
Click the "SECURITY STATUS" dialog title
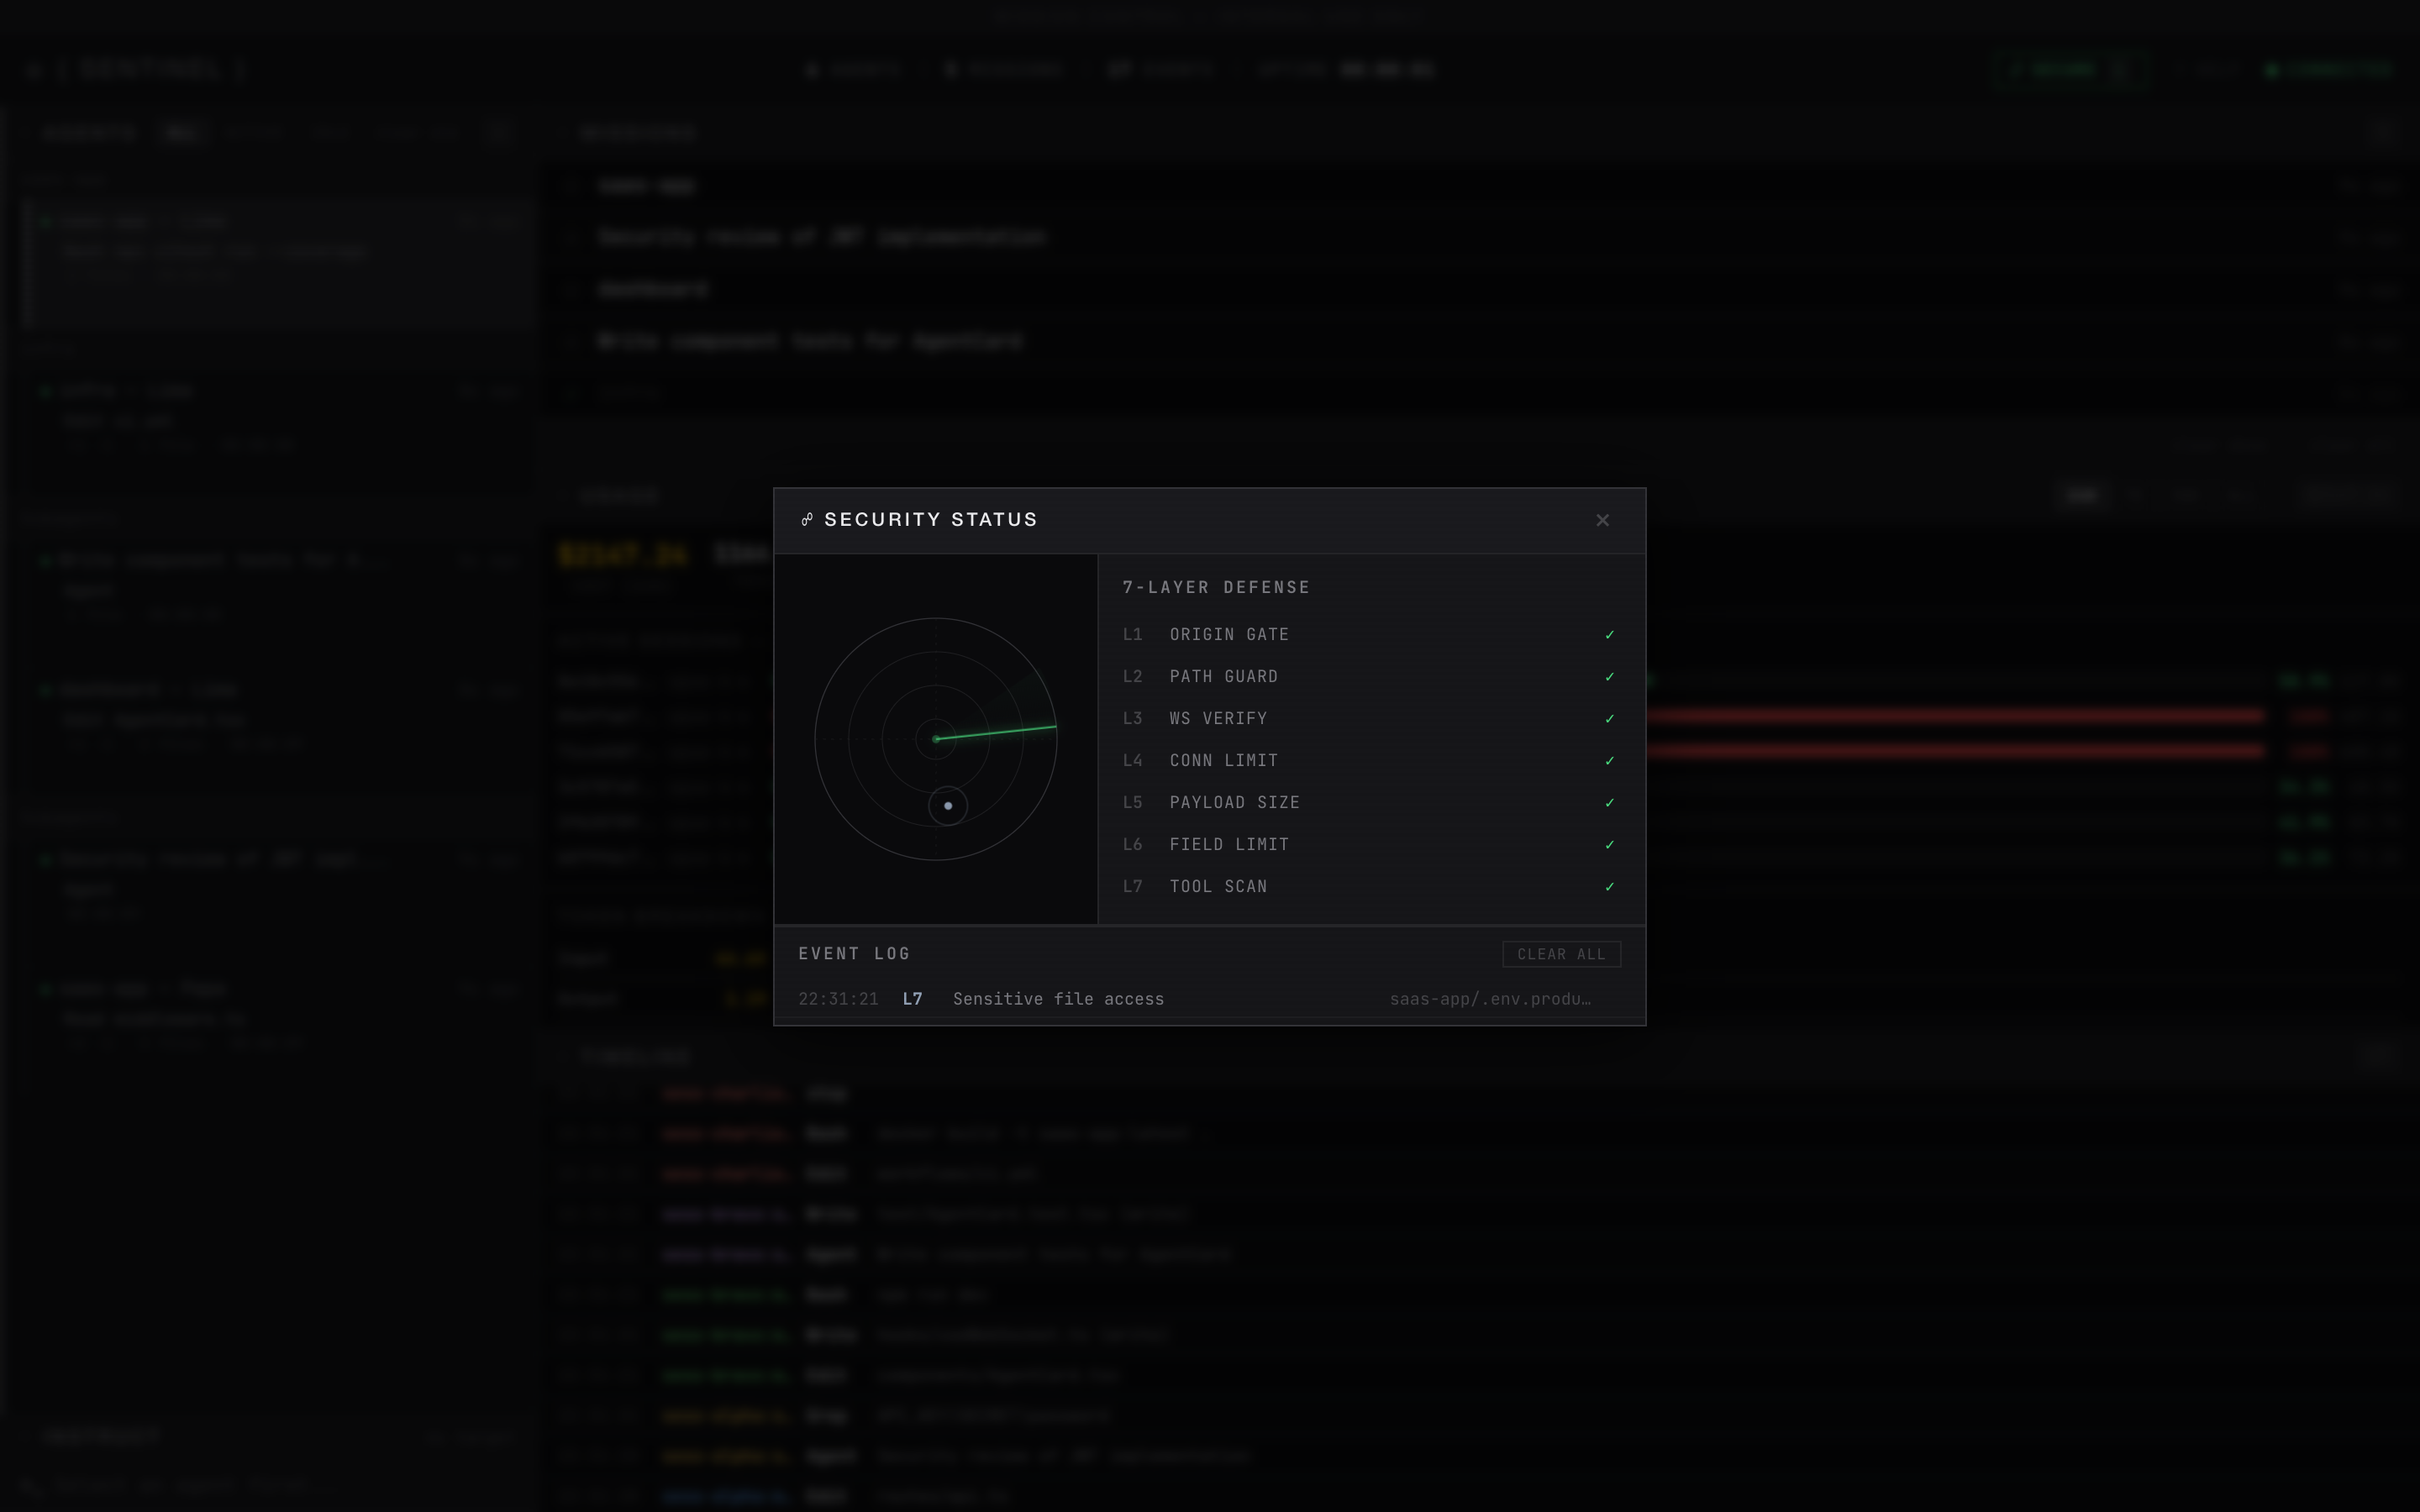pyautogui.click(x=931, y=520)
